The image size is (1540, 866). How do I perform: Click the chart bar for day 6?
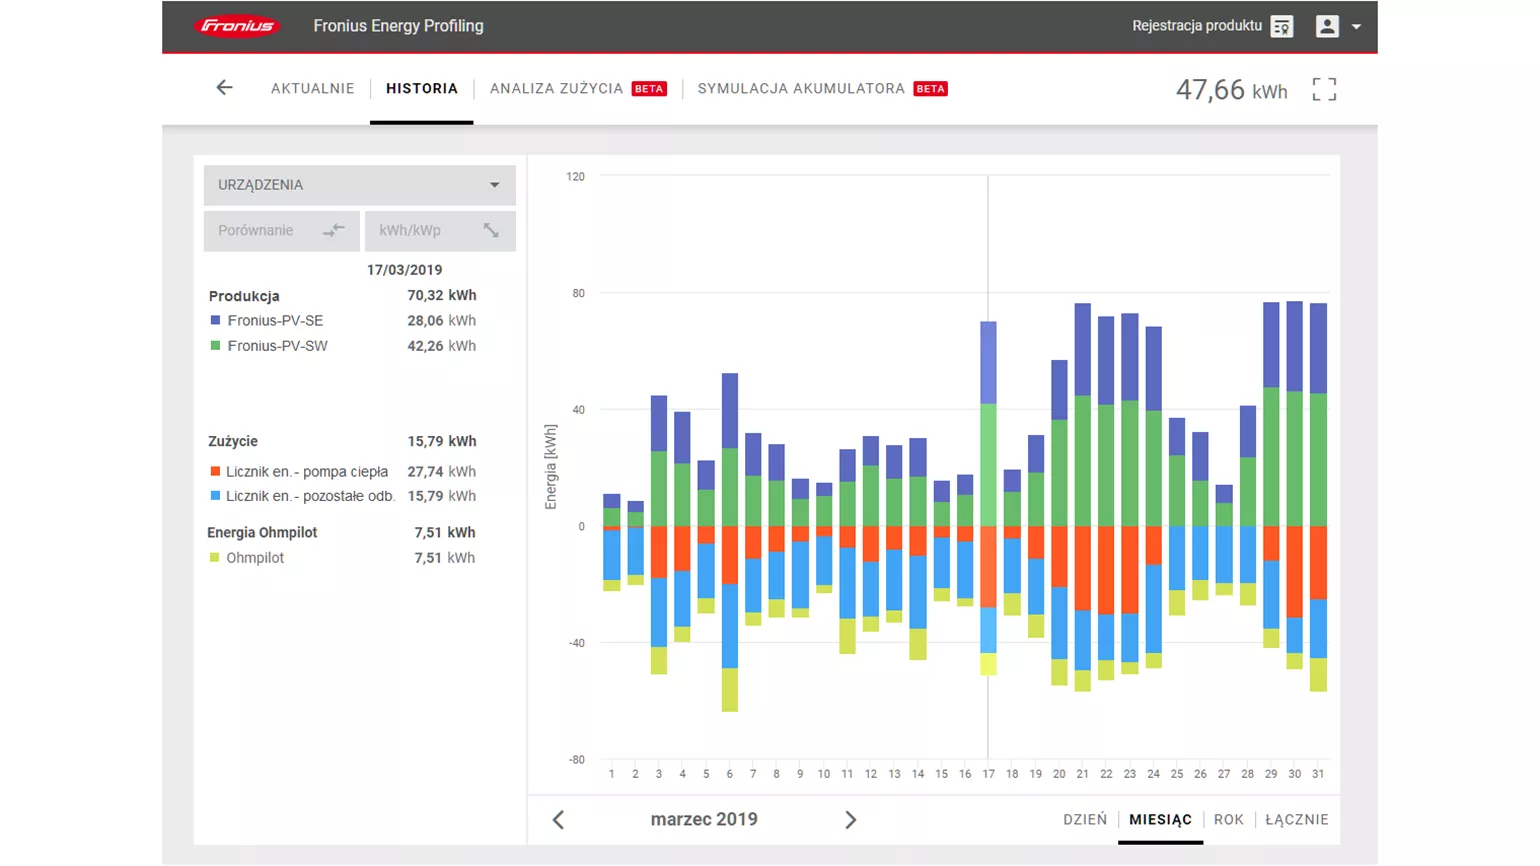tap(730, 542)
